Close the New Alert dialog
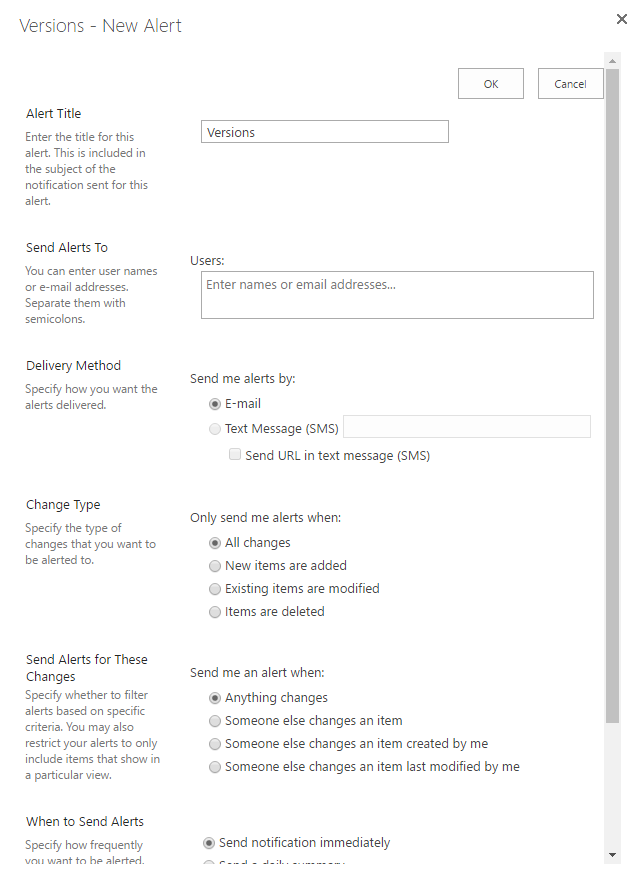Viewport: 641px width, 876px height. 621,19
